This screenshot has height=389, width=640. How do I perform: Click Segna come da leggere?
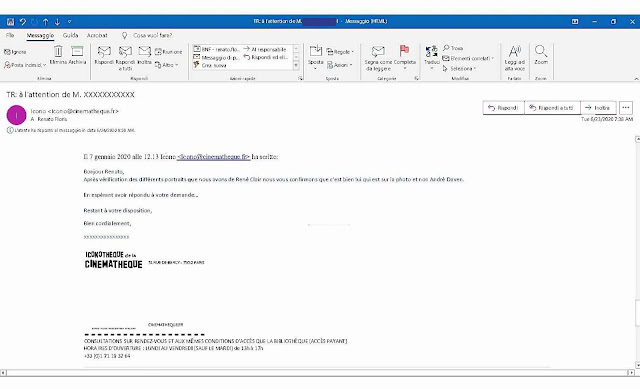click(378, 58)
